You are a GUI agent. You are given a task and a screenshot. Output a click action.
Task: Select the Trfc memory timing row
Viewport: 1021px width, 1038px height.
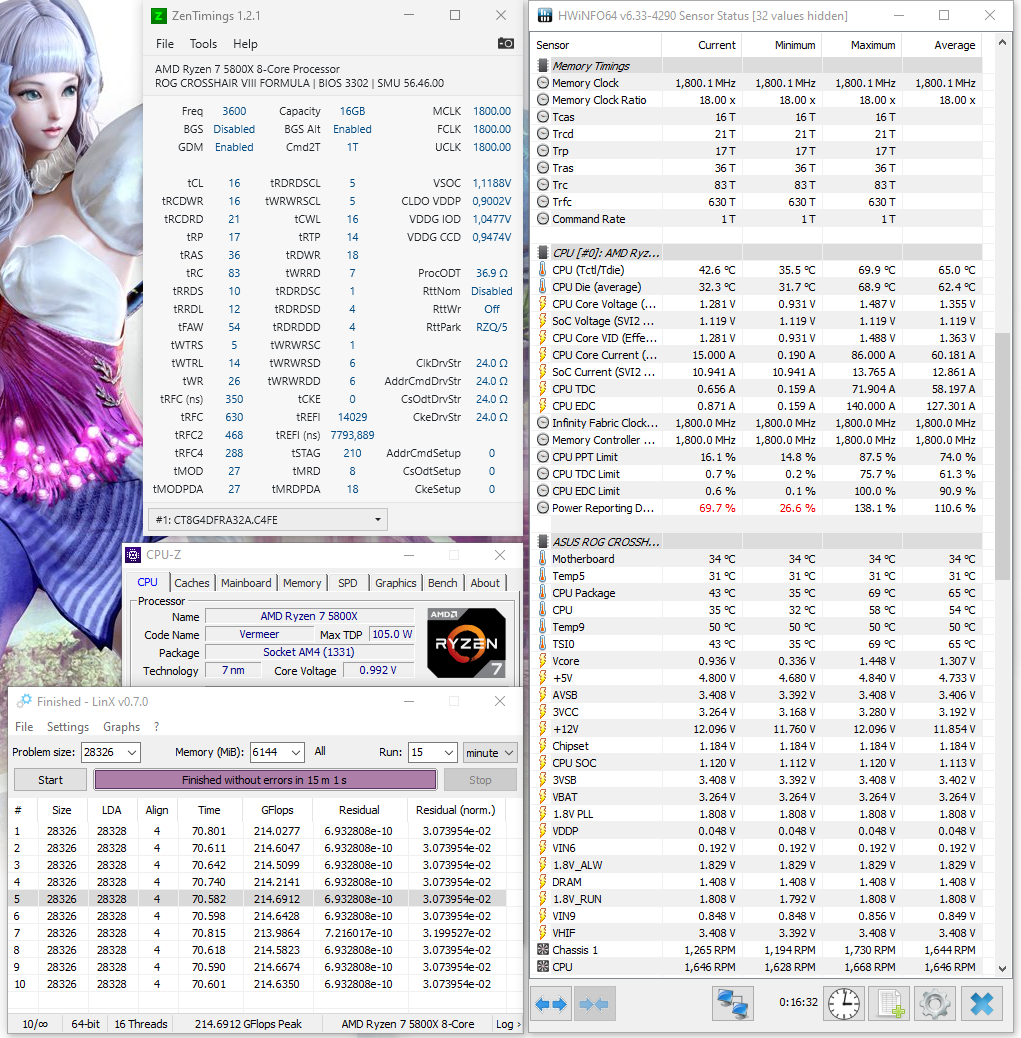pos(759,202)
